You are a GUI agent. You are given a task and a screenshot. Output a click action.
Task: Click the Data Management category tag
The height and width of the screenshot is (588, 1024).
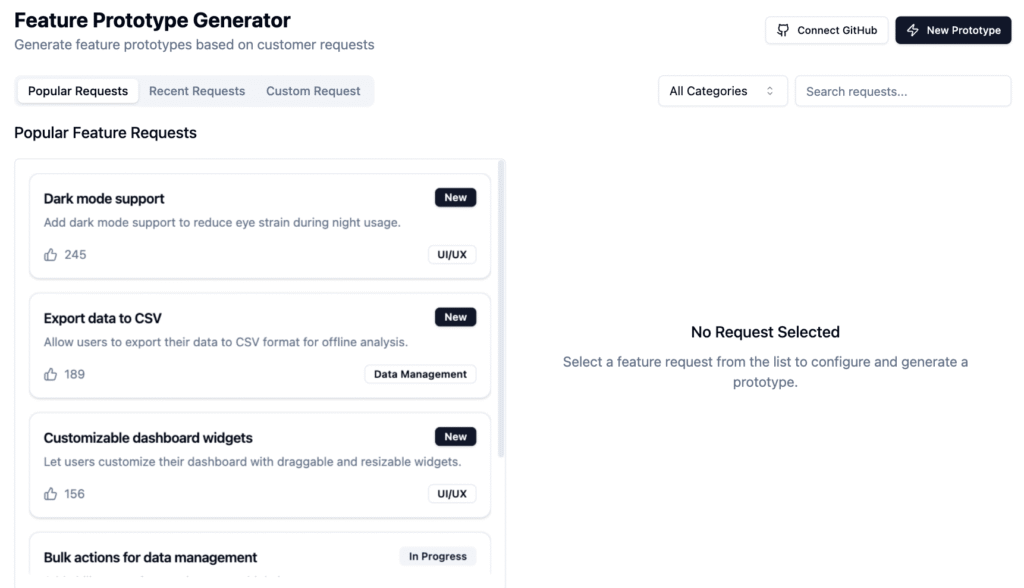[420, 374]
